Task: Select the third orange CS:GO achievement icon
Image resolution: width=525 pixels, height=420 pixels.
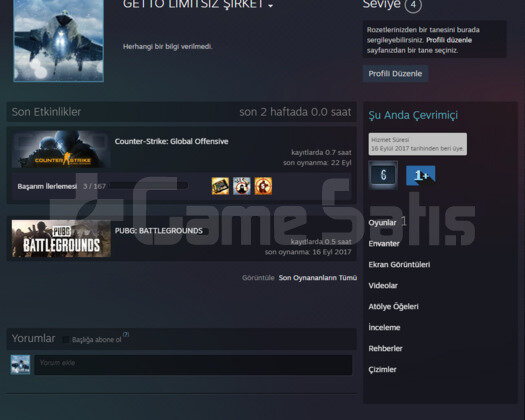Action: pyautogui.click(x=263, y=186)
